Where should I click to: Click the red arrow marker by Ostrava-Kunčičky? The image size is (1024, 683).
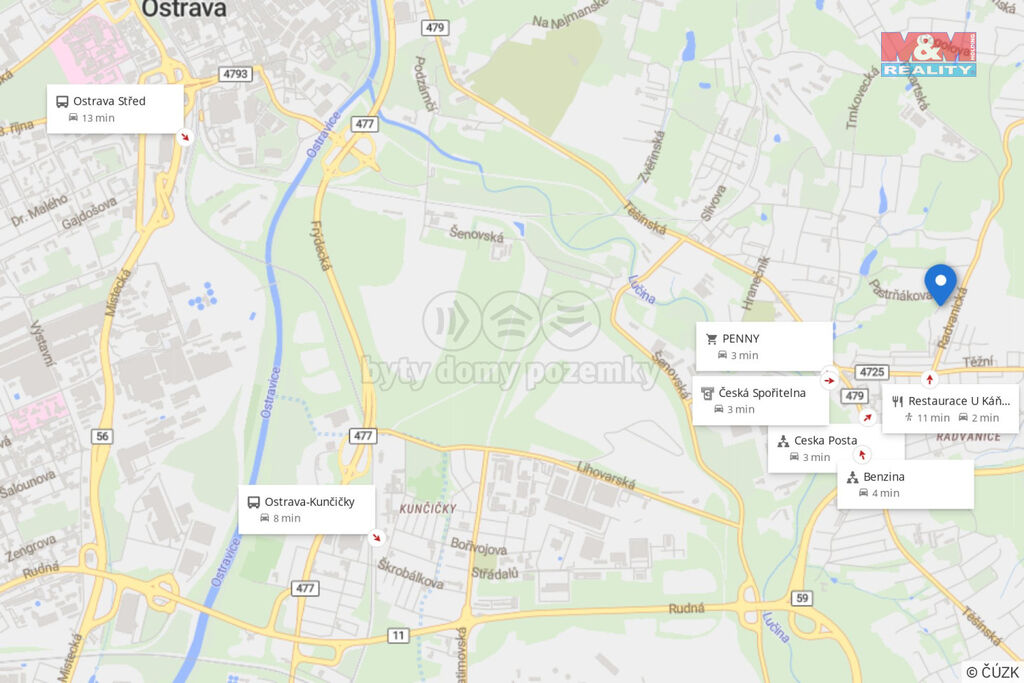tap(376, 537)
